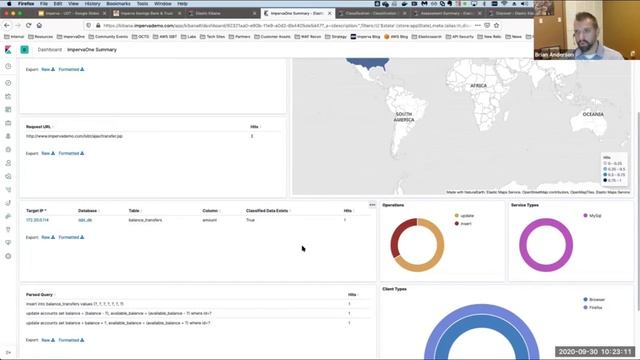Open the Bookmarks menu

118,4
